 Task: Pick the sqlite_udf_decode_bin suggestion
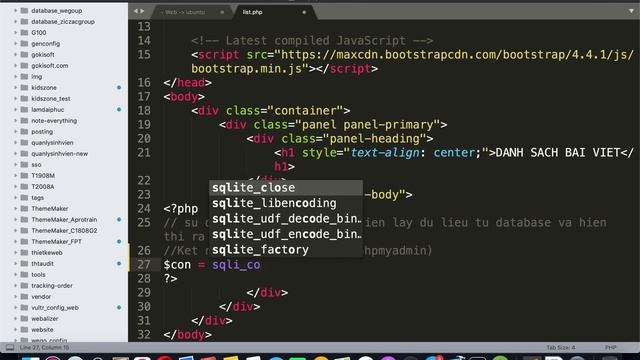(x=286, y=219)
